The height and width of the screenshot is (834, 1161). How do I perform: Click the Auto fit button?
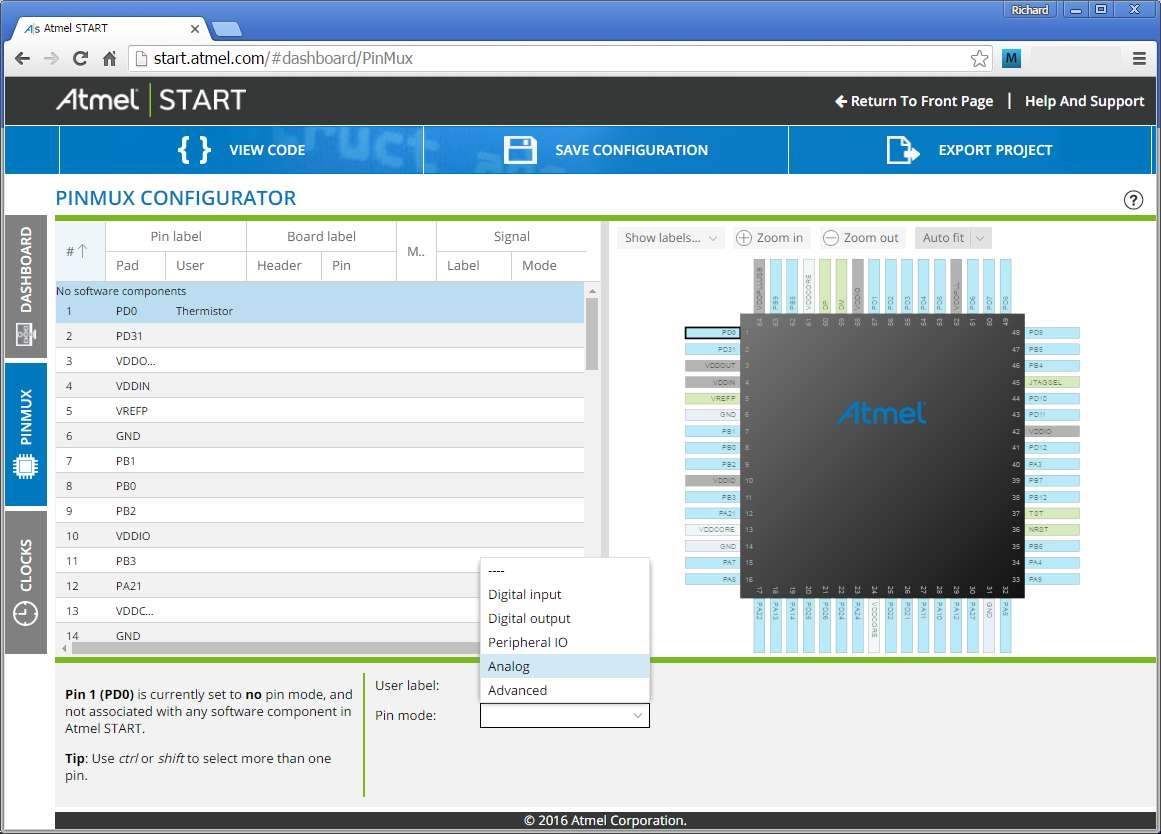[943, 238]
